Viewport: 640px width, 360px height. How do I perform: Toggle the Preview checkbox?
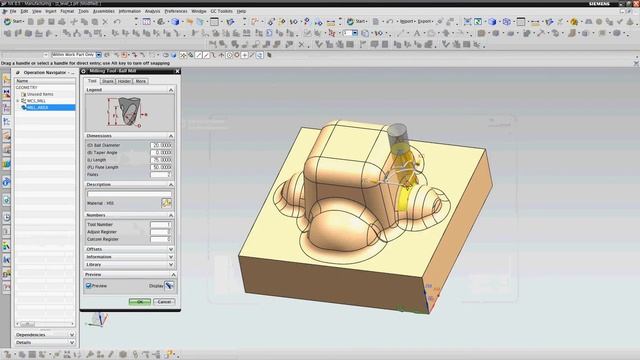(x=89, y=286)
